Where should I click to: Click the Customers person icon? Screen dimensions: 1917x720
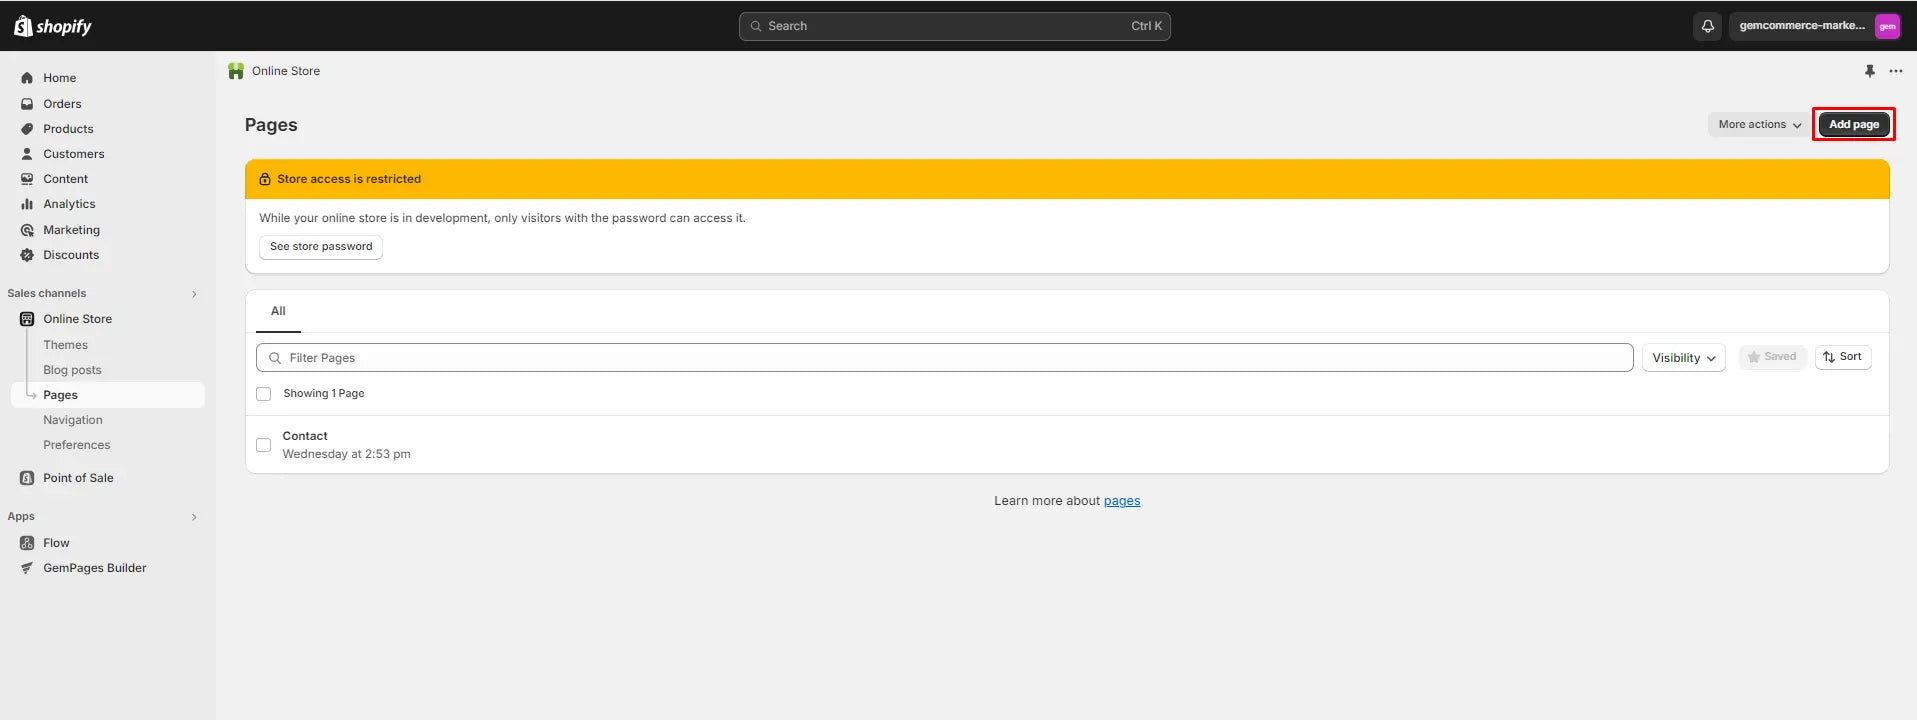pos(27,154)
